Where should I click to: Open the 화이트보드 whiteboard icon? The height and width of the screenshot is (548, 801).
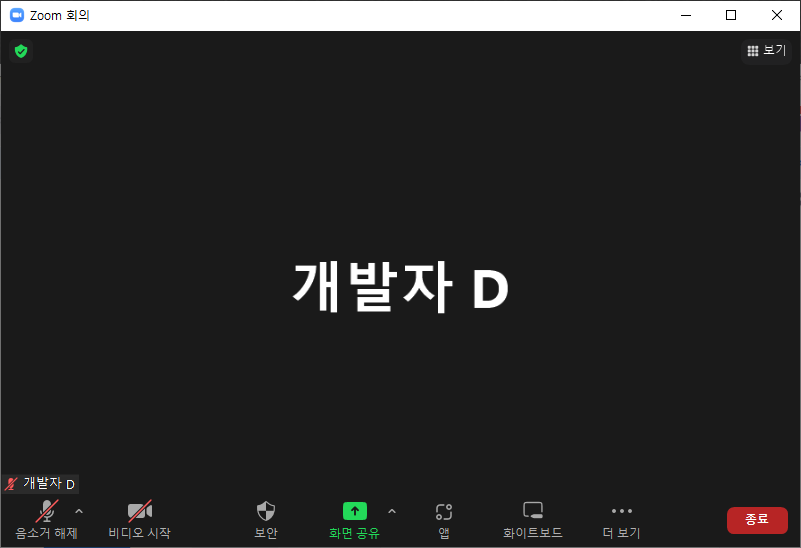pos(533,511)
